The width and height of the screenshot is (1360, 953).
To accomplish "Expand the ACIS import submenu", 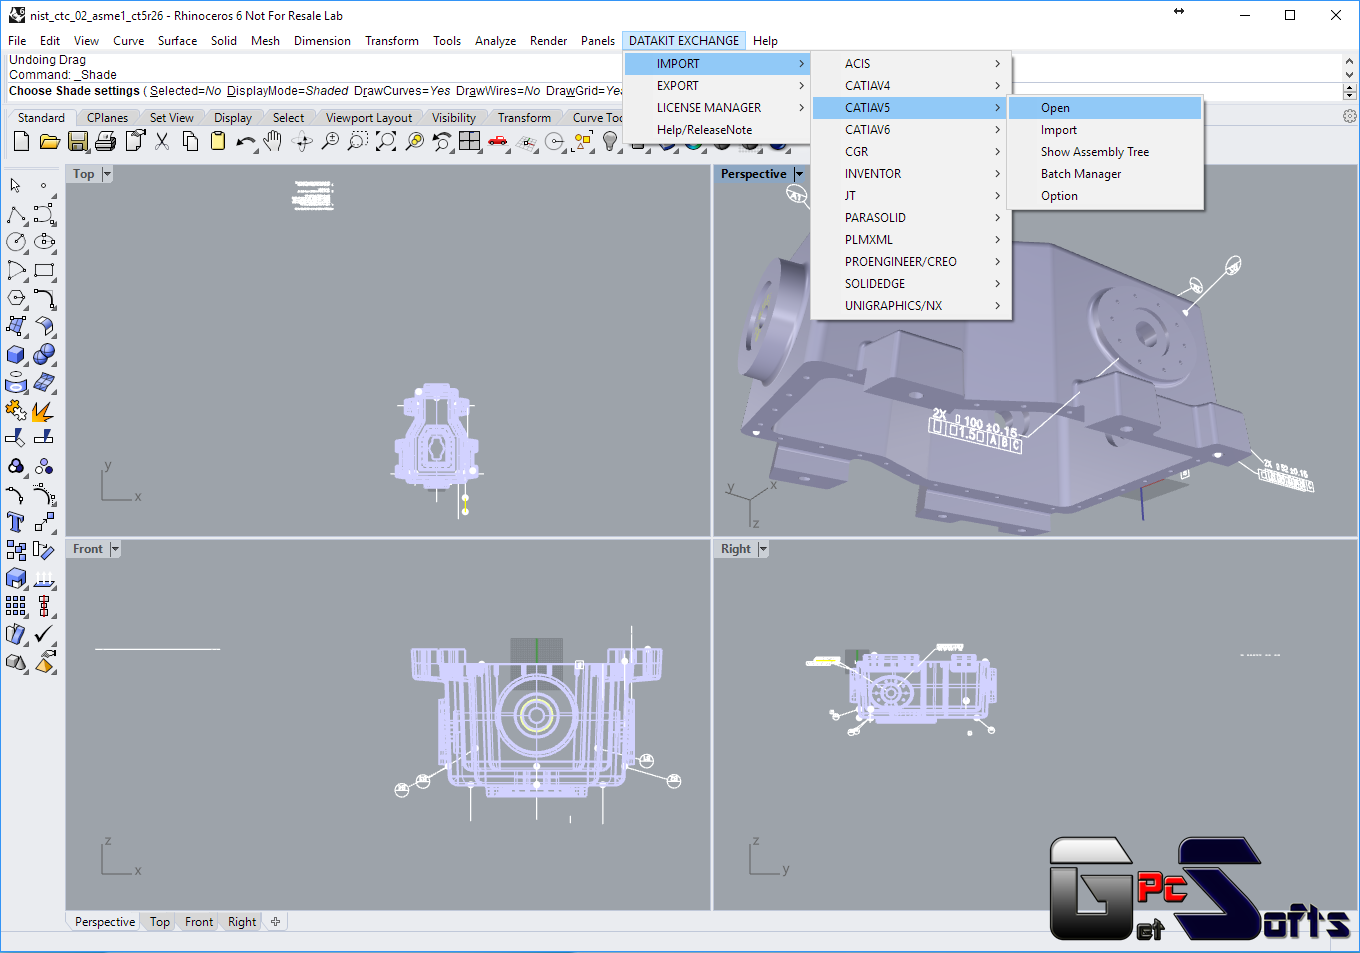I will click(x=912, y=64).
